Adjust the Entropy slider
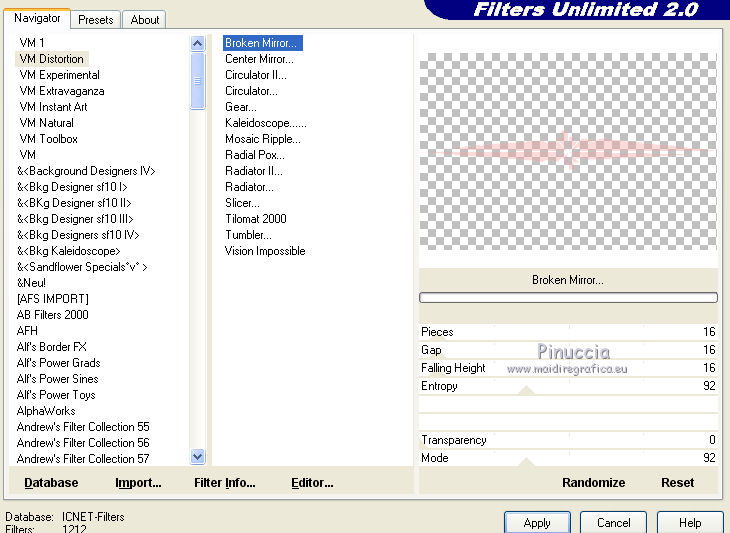The image size is (730, 533). [568, 386]
